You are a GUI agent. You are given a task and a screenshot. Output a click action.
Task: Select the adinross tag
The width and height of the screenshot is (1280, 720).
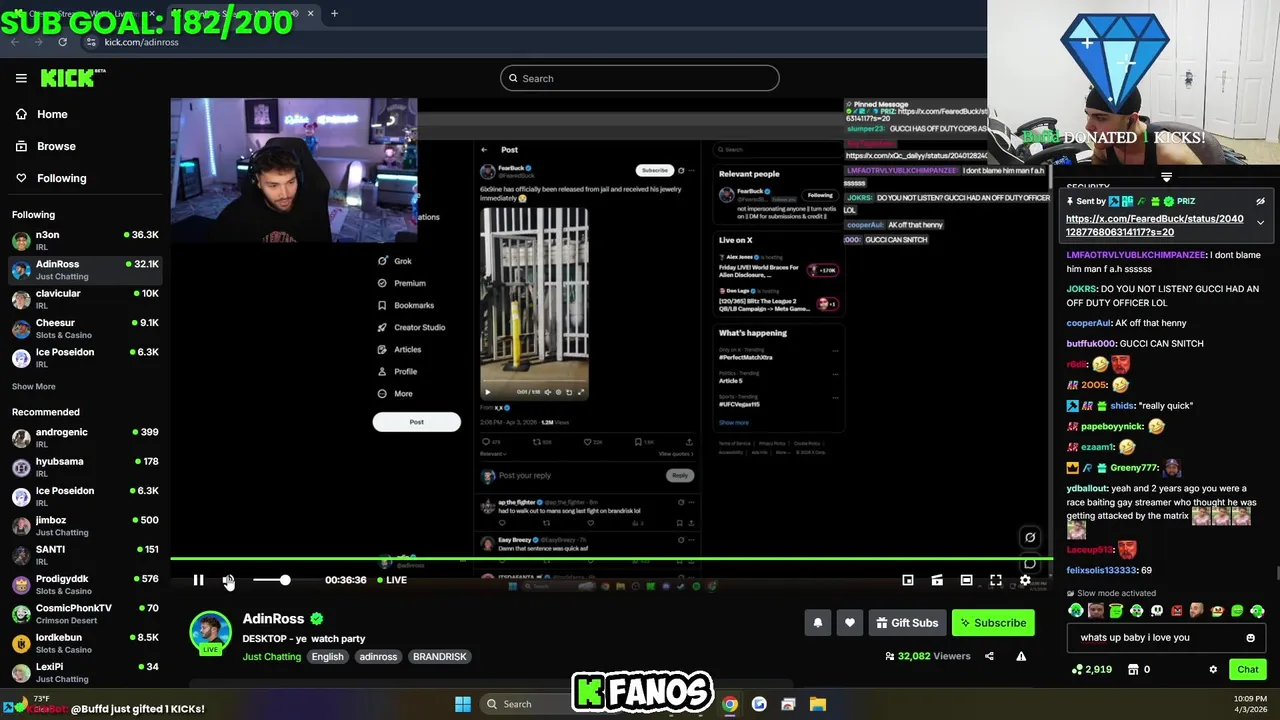378,657
